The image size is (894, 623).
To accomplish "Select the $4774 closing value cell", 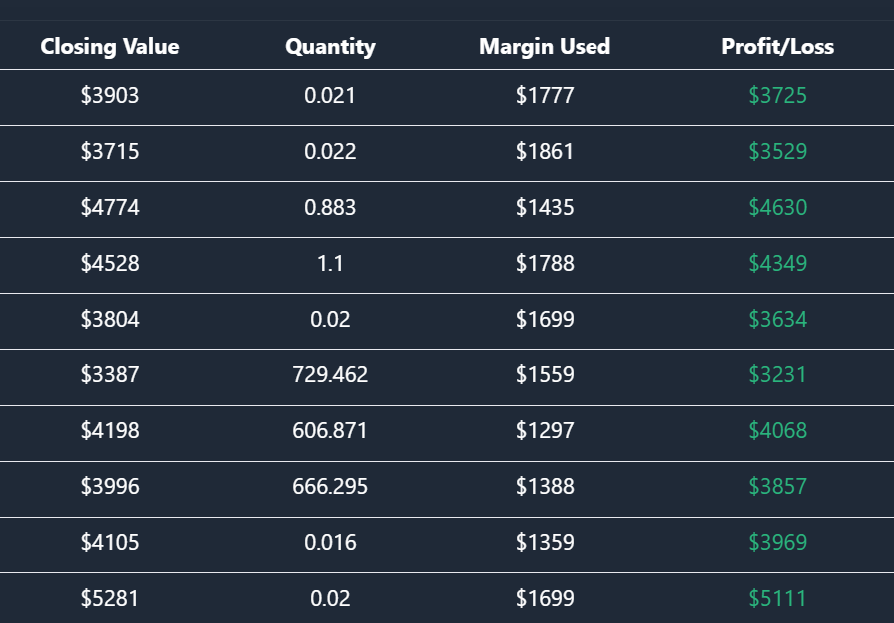I will coord(110,208).
